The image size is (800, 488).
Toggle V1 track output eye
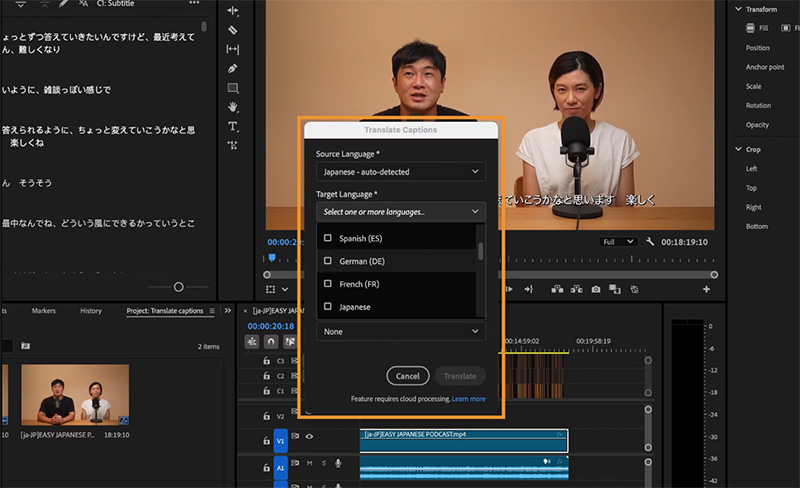click(x=309, y=436)
